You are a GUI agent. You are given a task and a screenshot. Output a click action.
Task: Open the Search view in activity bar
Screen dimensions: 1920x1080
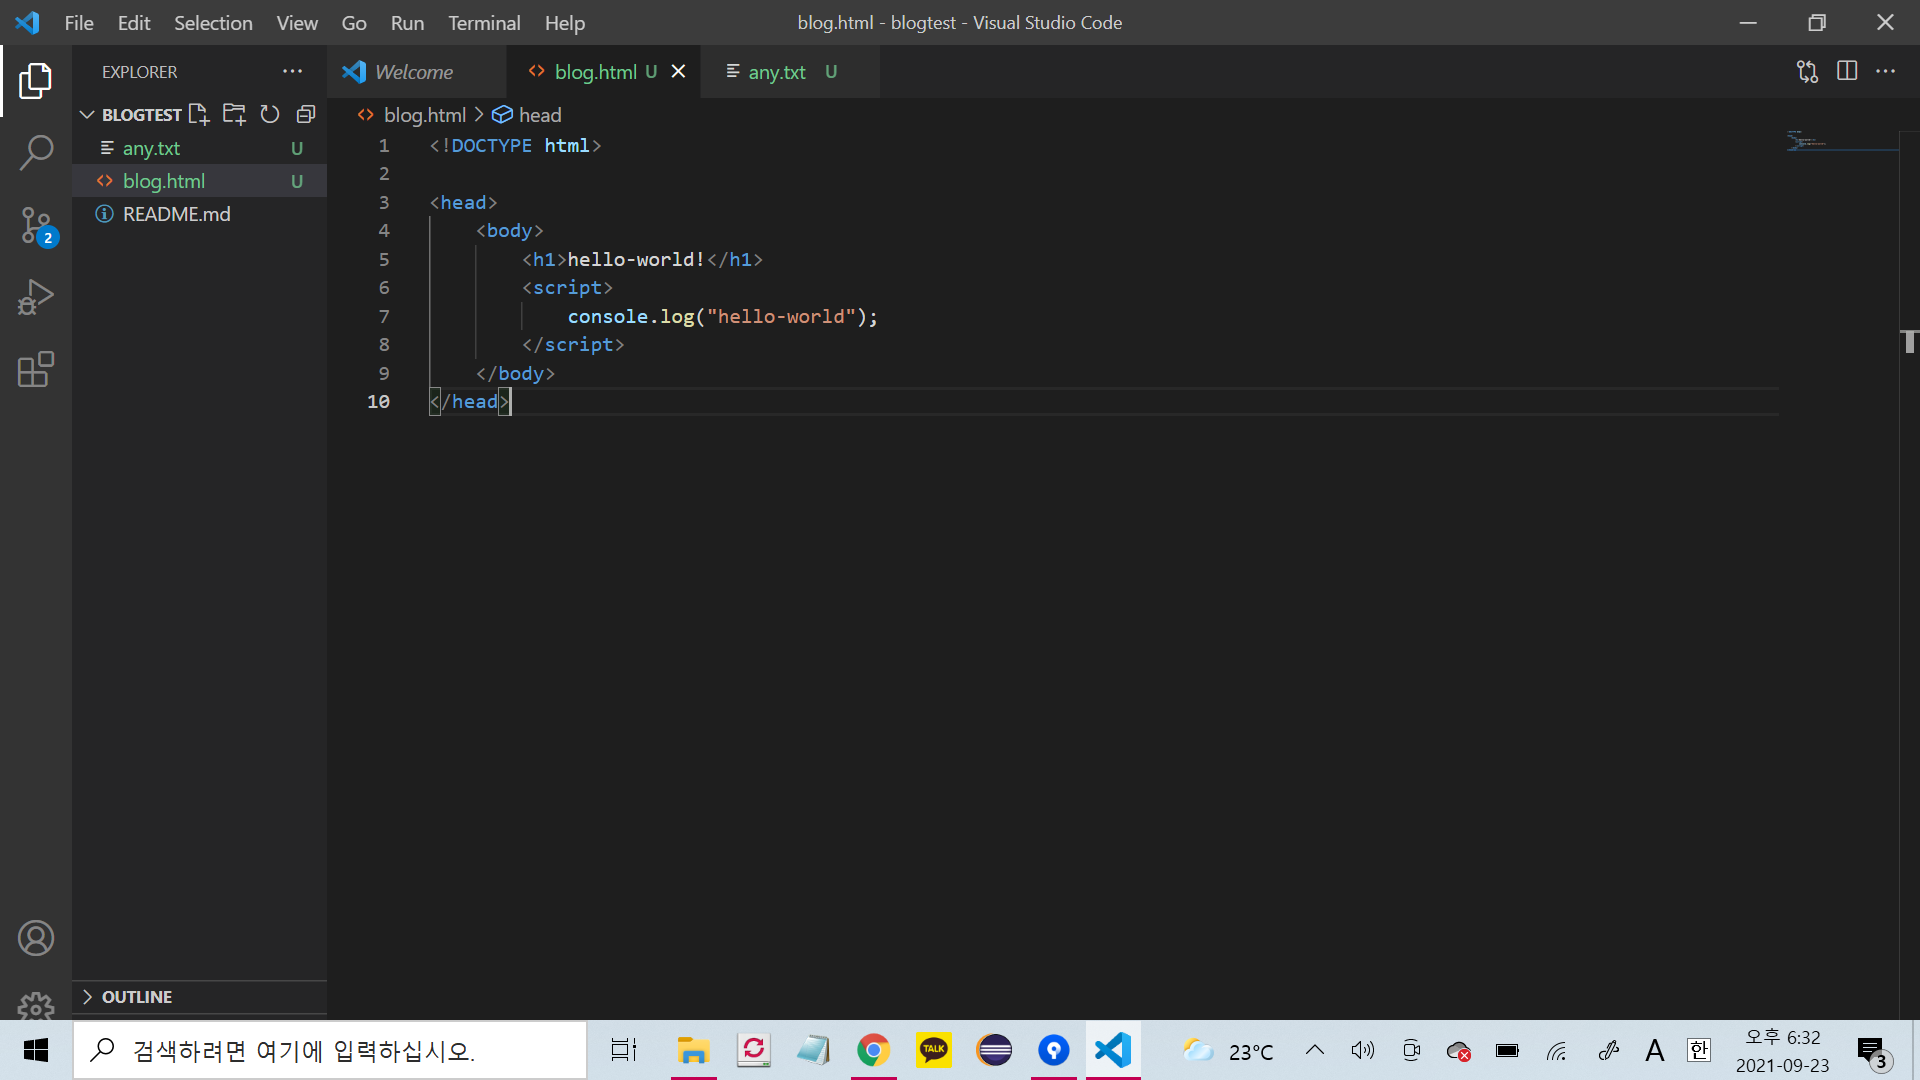click(36, 153)
